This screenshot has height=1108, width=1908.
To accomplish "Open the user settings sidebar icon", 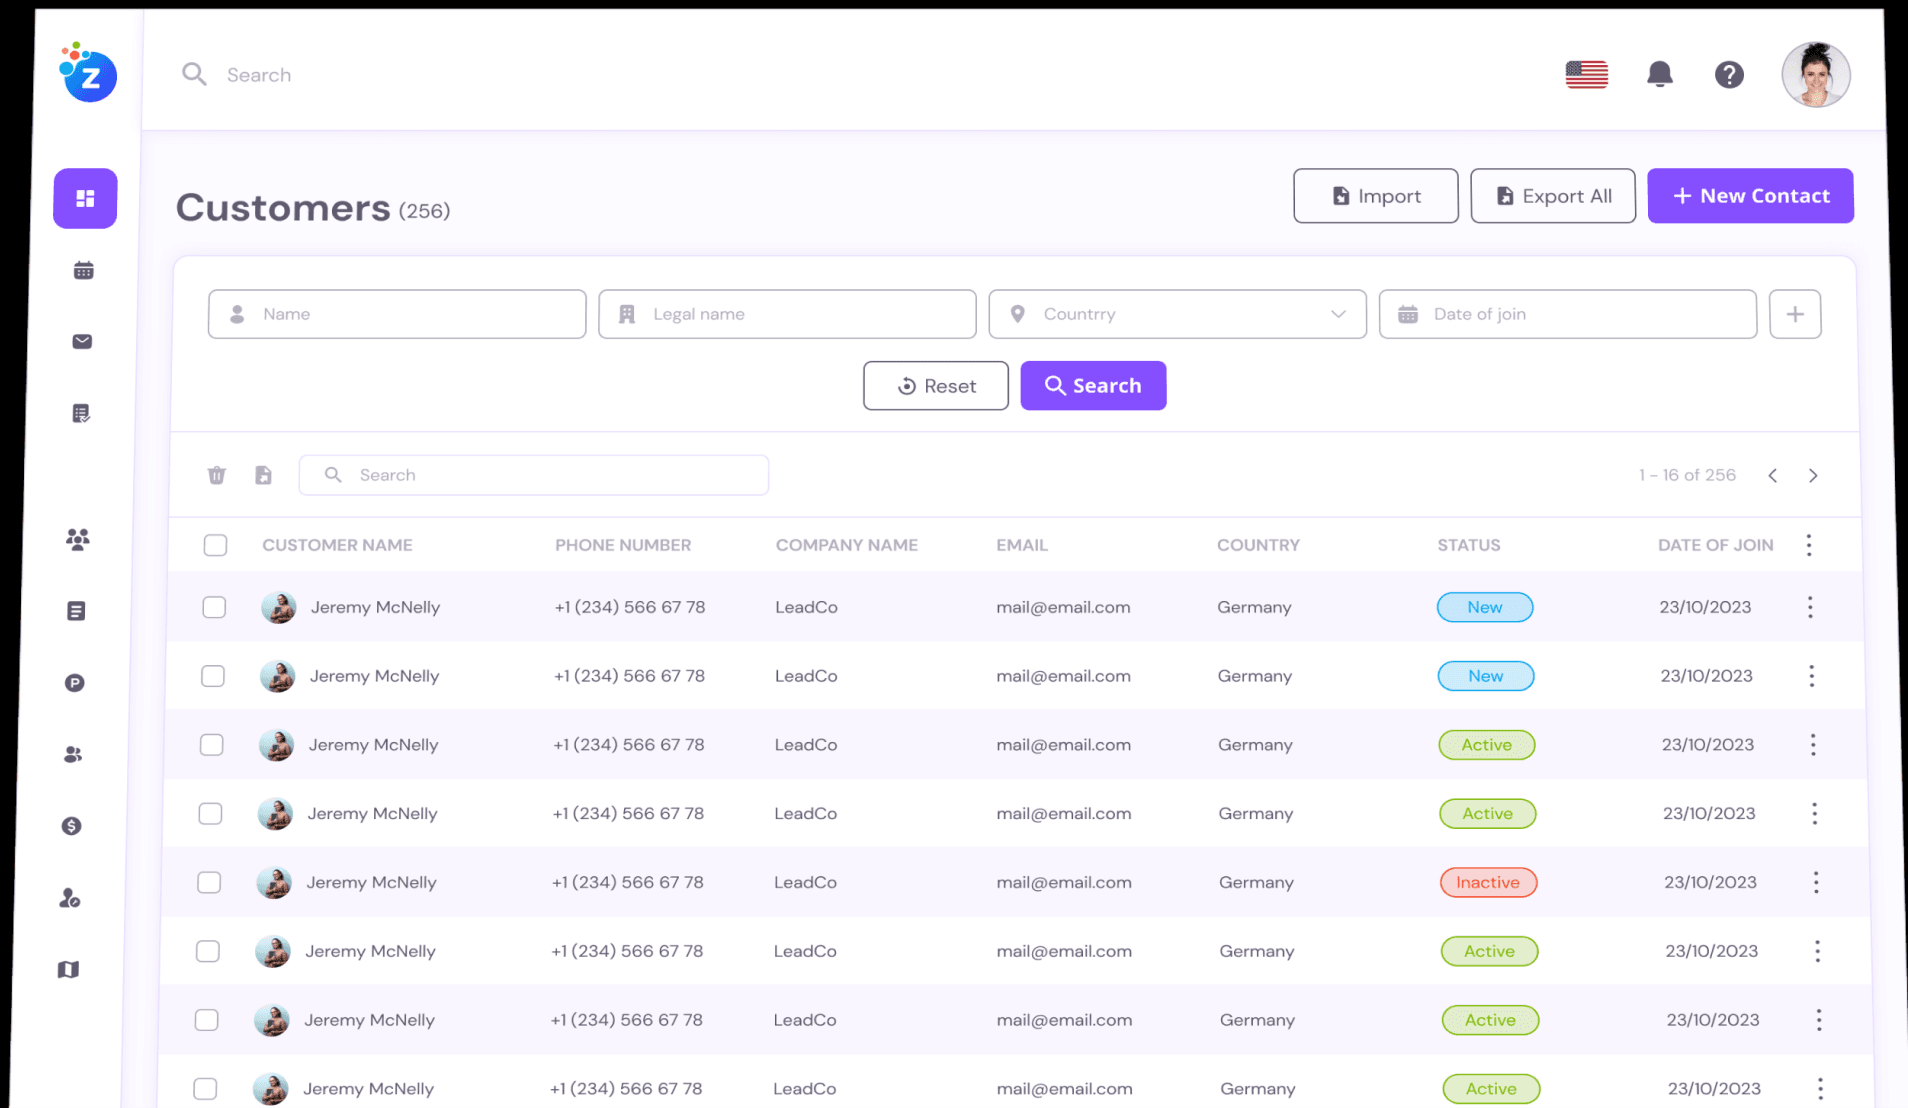I will pos(70,898).
